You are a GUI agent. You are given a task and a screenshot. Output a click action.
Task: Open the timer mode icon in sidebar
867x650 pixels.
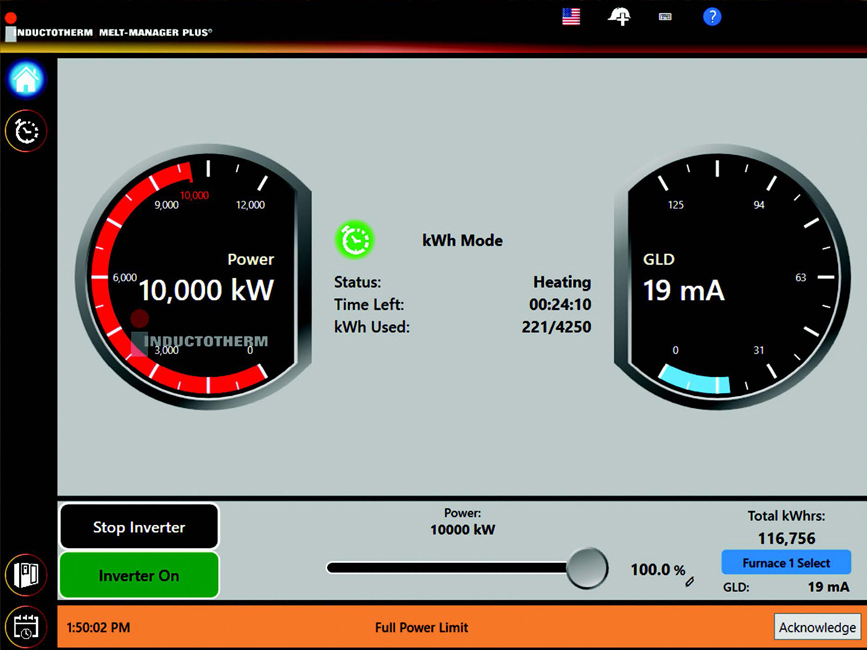[x=26, y=131]
